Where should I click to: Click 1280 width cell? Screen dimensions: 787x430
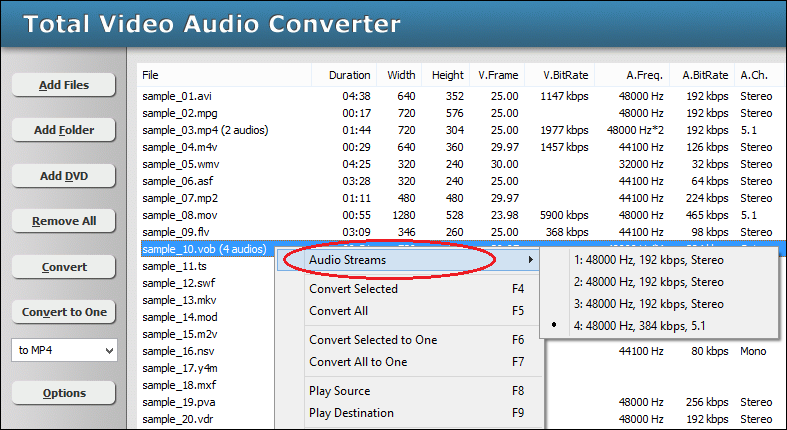404,215
